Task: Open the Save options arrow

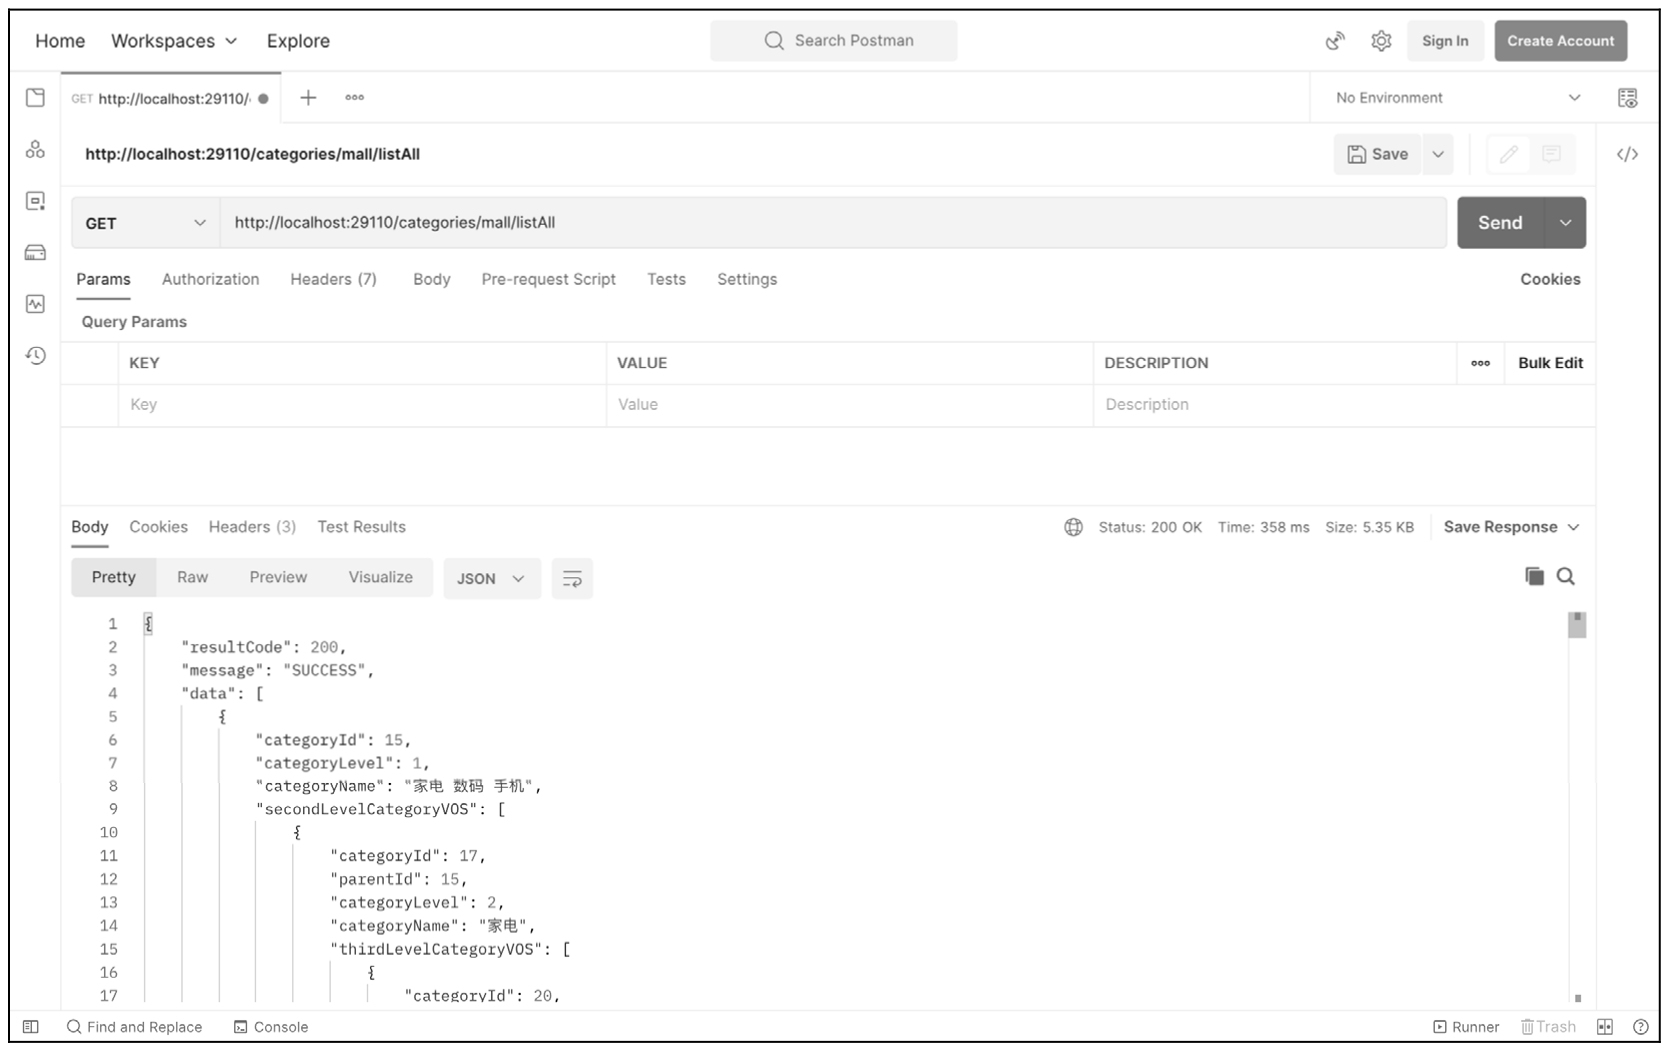Action: (x=1438, y=154)
